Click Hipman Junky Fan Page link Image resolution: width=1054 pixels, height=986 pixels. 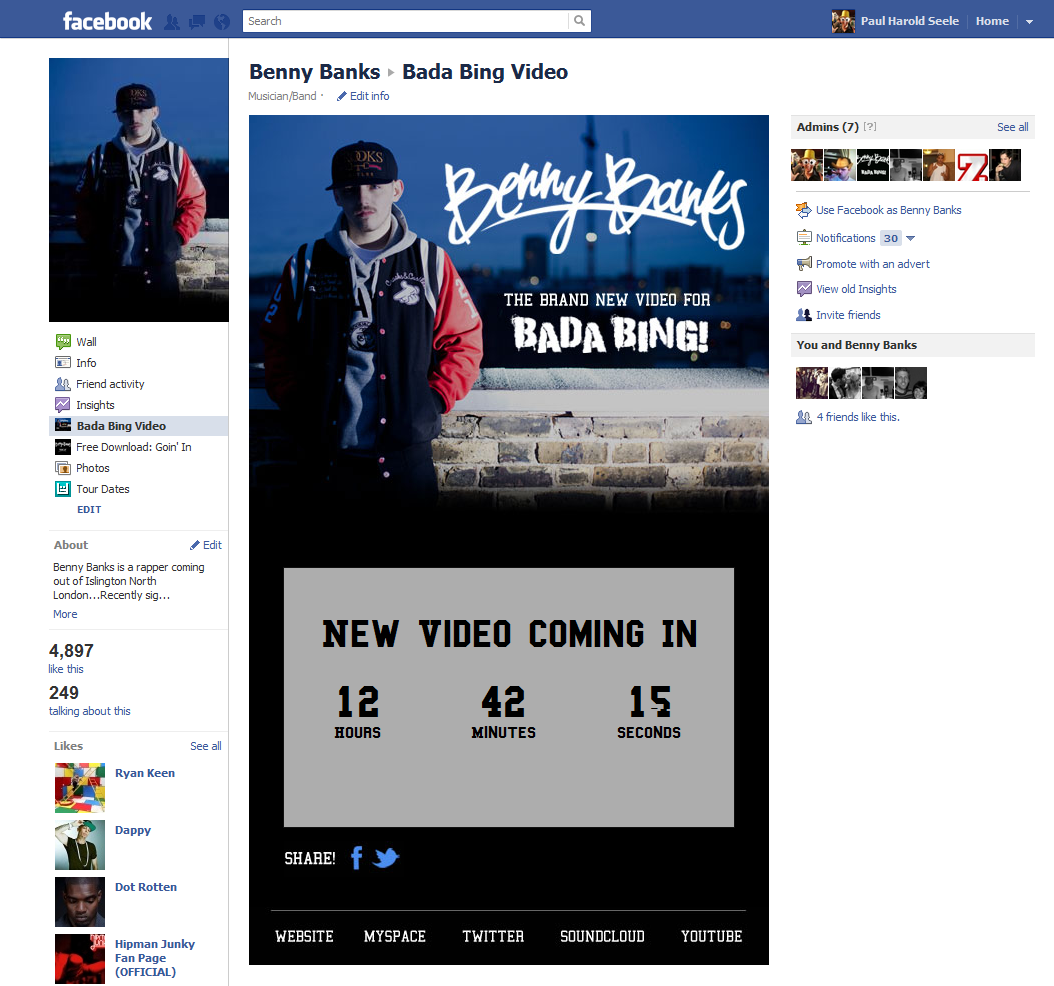155,958
